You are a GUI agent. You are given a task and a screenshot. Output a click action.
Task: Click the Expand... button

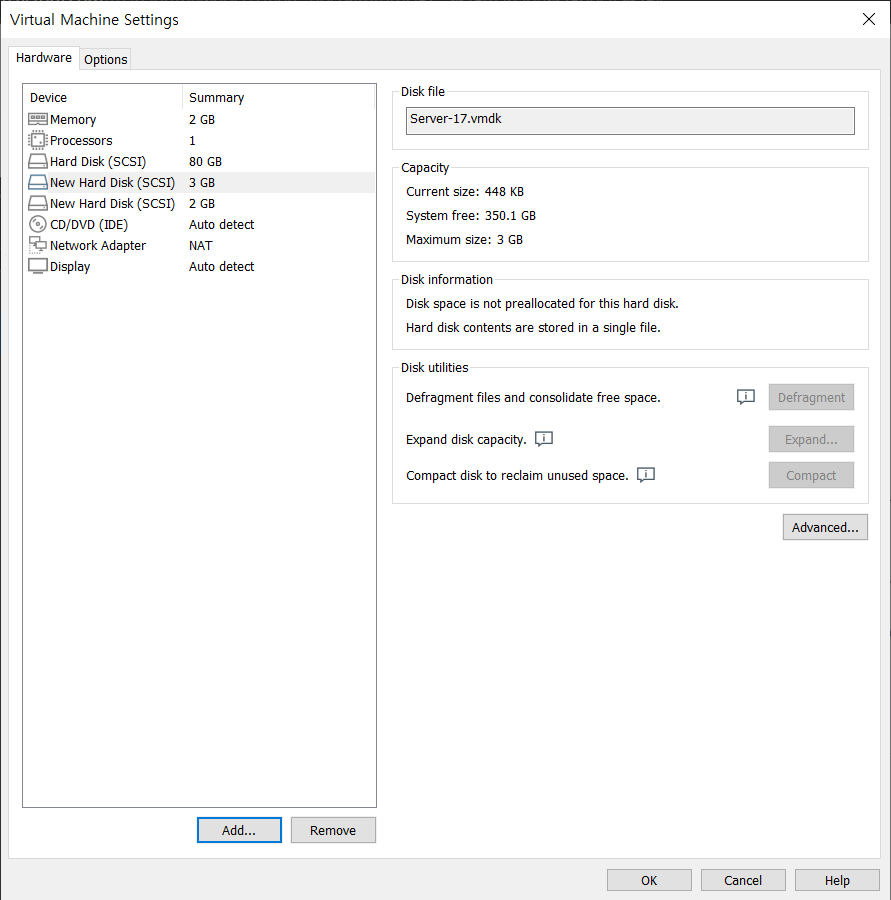coord(811,439)
